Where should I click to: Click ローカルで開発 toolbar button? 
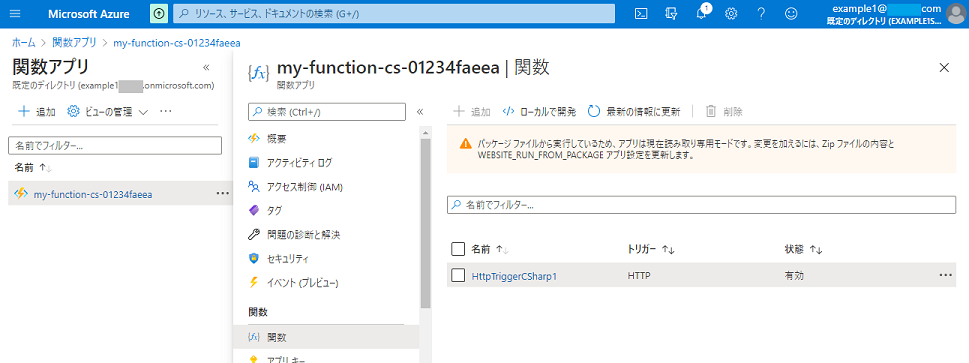click(x=539, y=111)
